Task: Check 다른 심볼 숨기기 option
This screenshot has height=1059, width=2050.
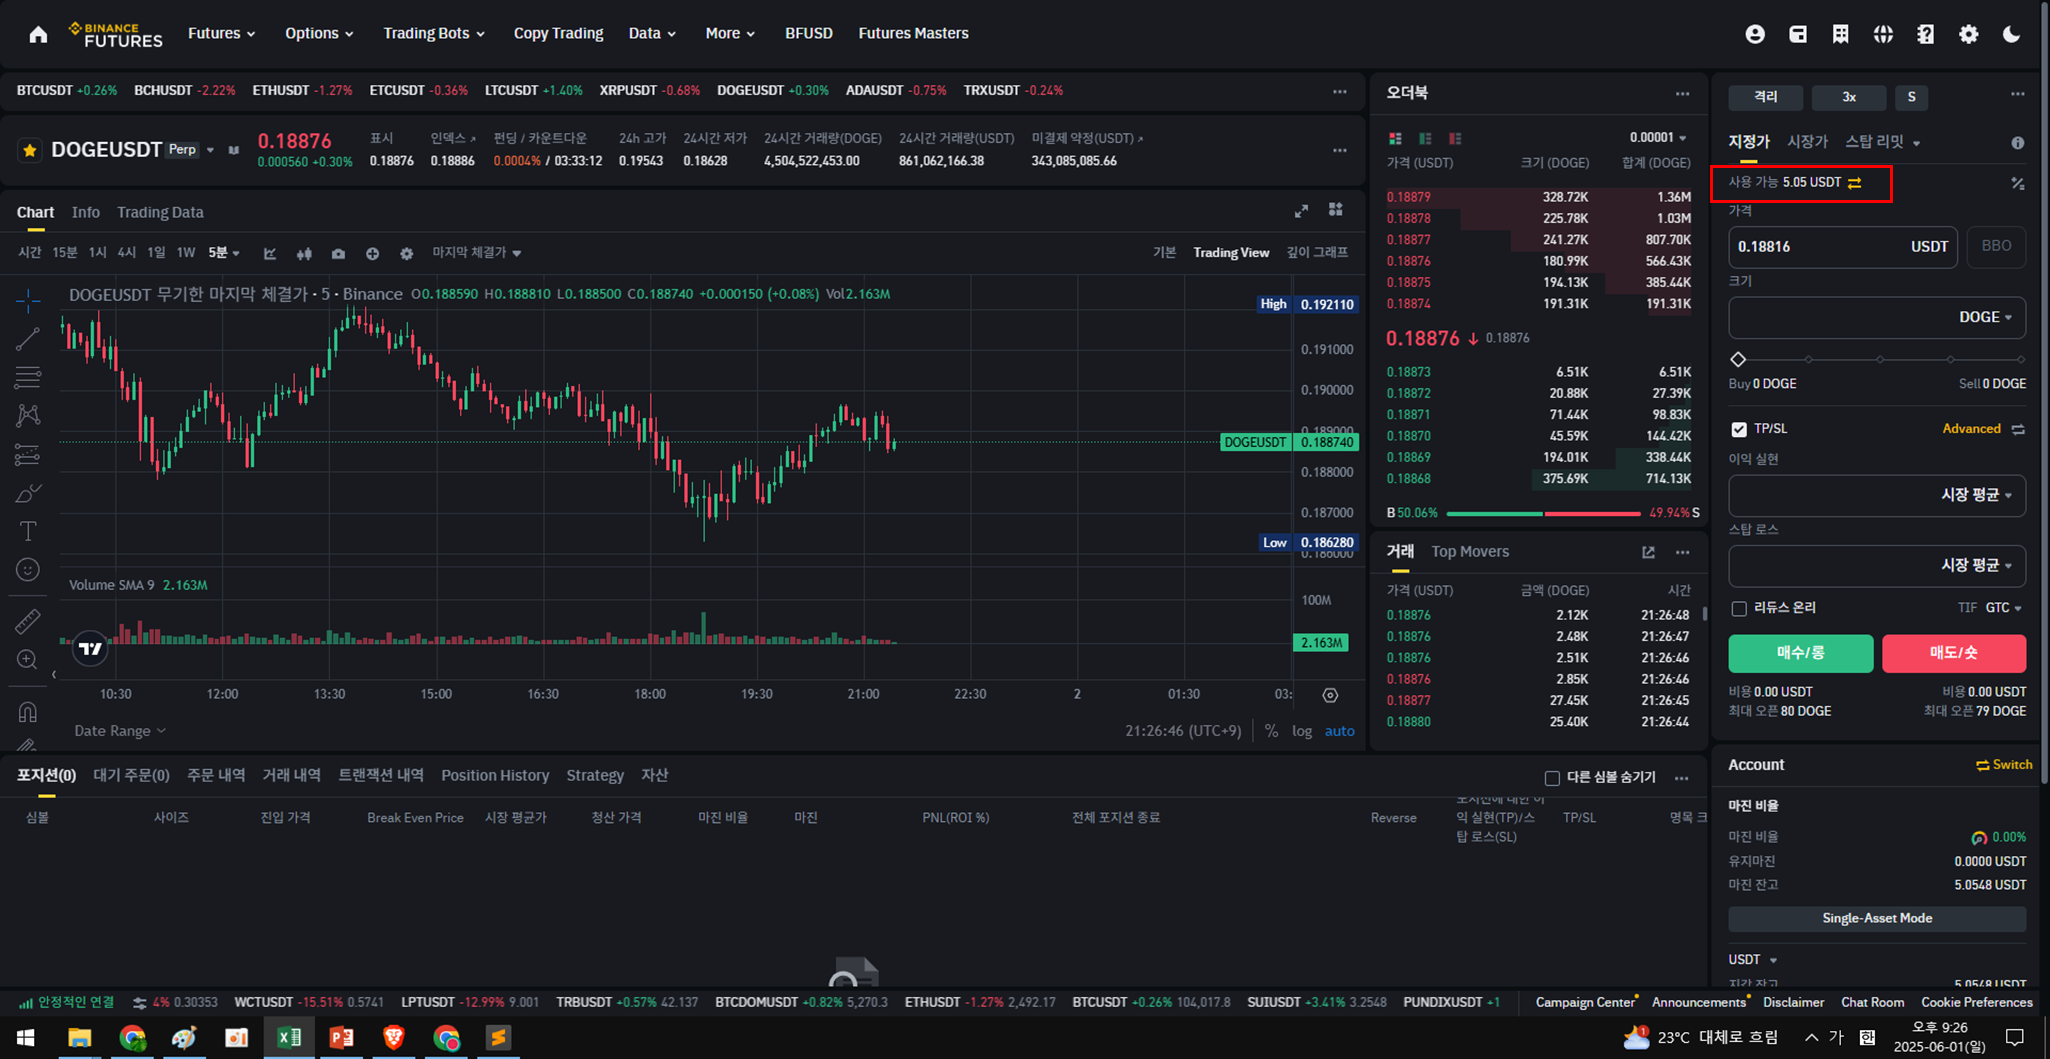Action: (x=1552, y=778)
